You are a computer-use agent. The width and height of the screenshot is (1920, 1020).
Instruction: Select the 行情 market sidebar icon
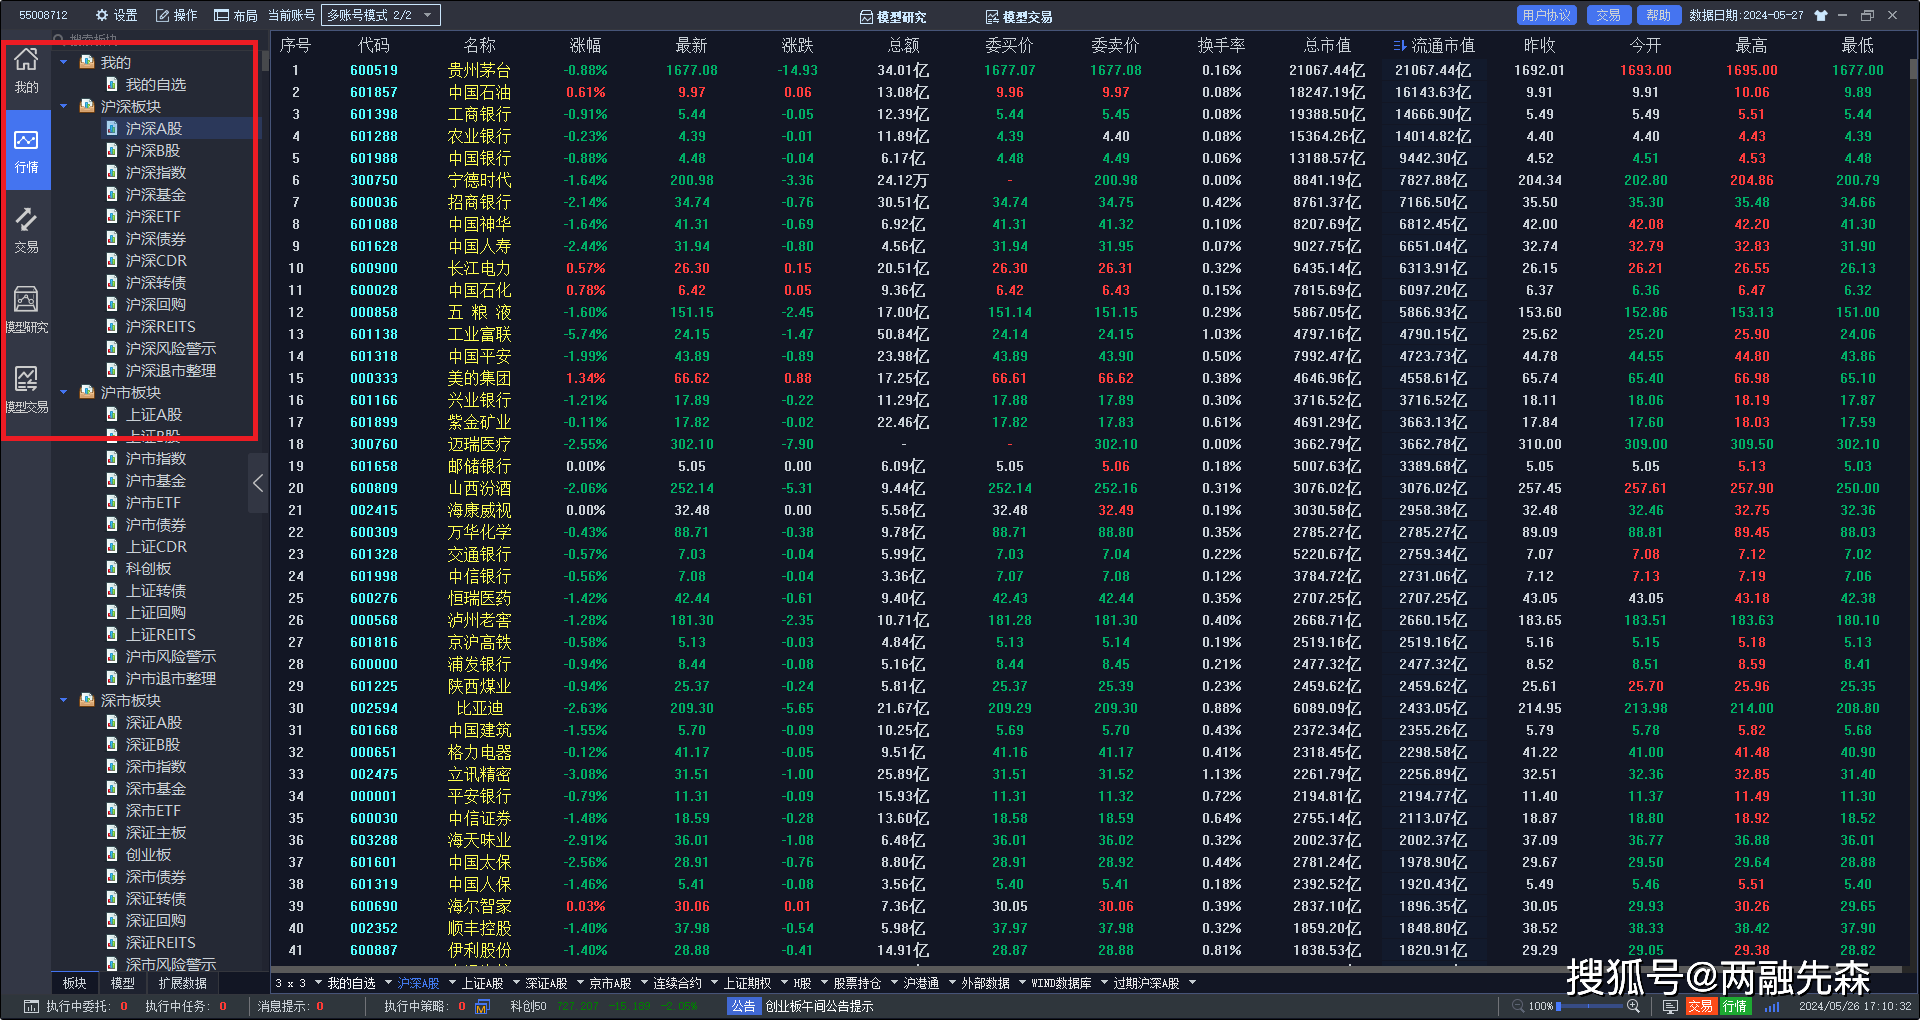click(x=27, y=151)
